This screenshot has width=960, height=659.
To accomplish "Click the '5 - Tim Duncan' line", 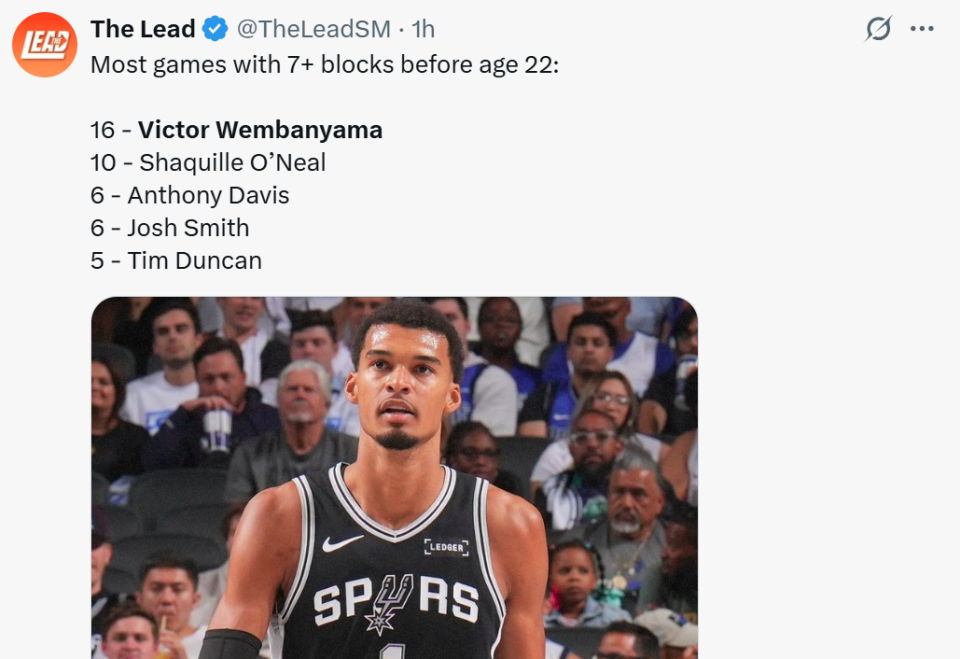I will click(176, 261).
